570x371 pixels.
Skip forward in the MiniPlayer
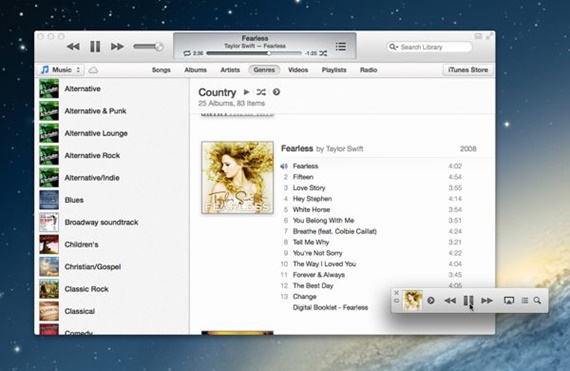[487, 301]
